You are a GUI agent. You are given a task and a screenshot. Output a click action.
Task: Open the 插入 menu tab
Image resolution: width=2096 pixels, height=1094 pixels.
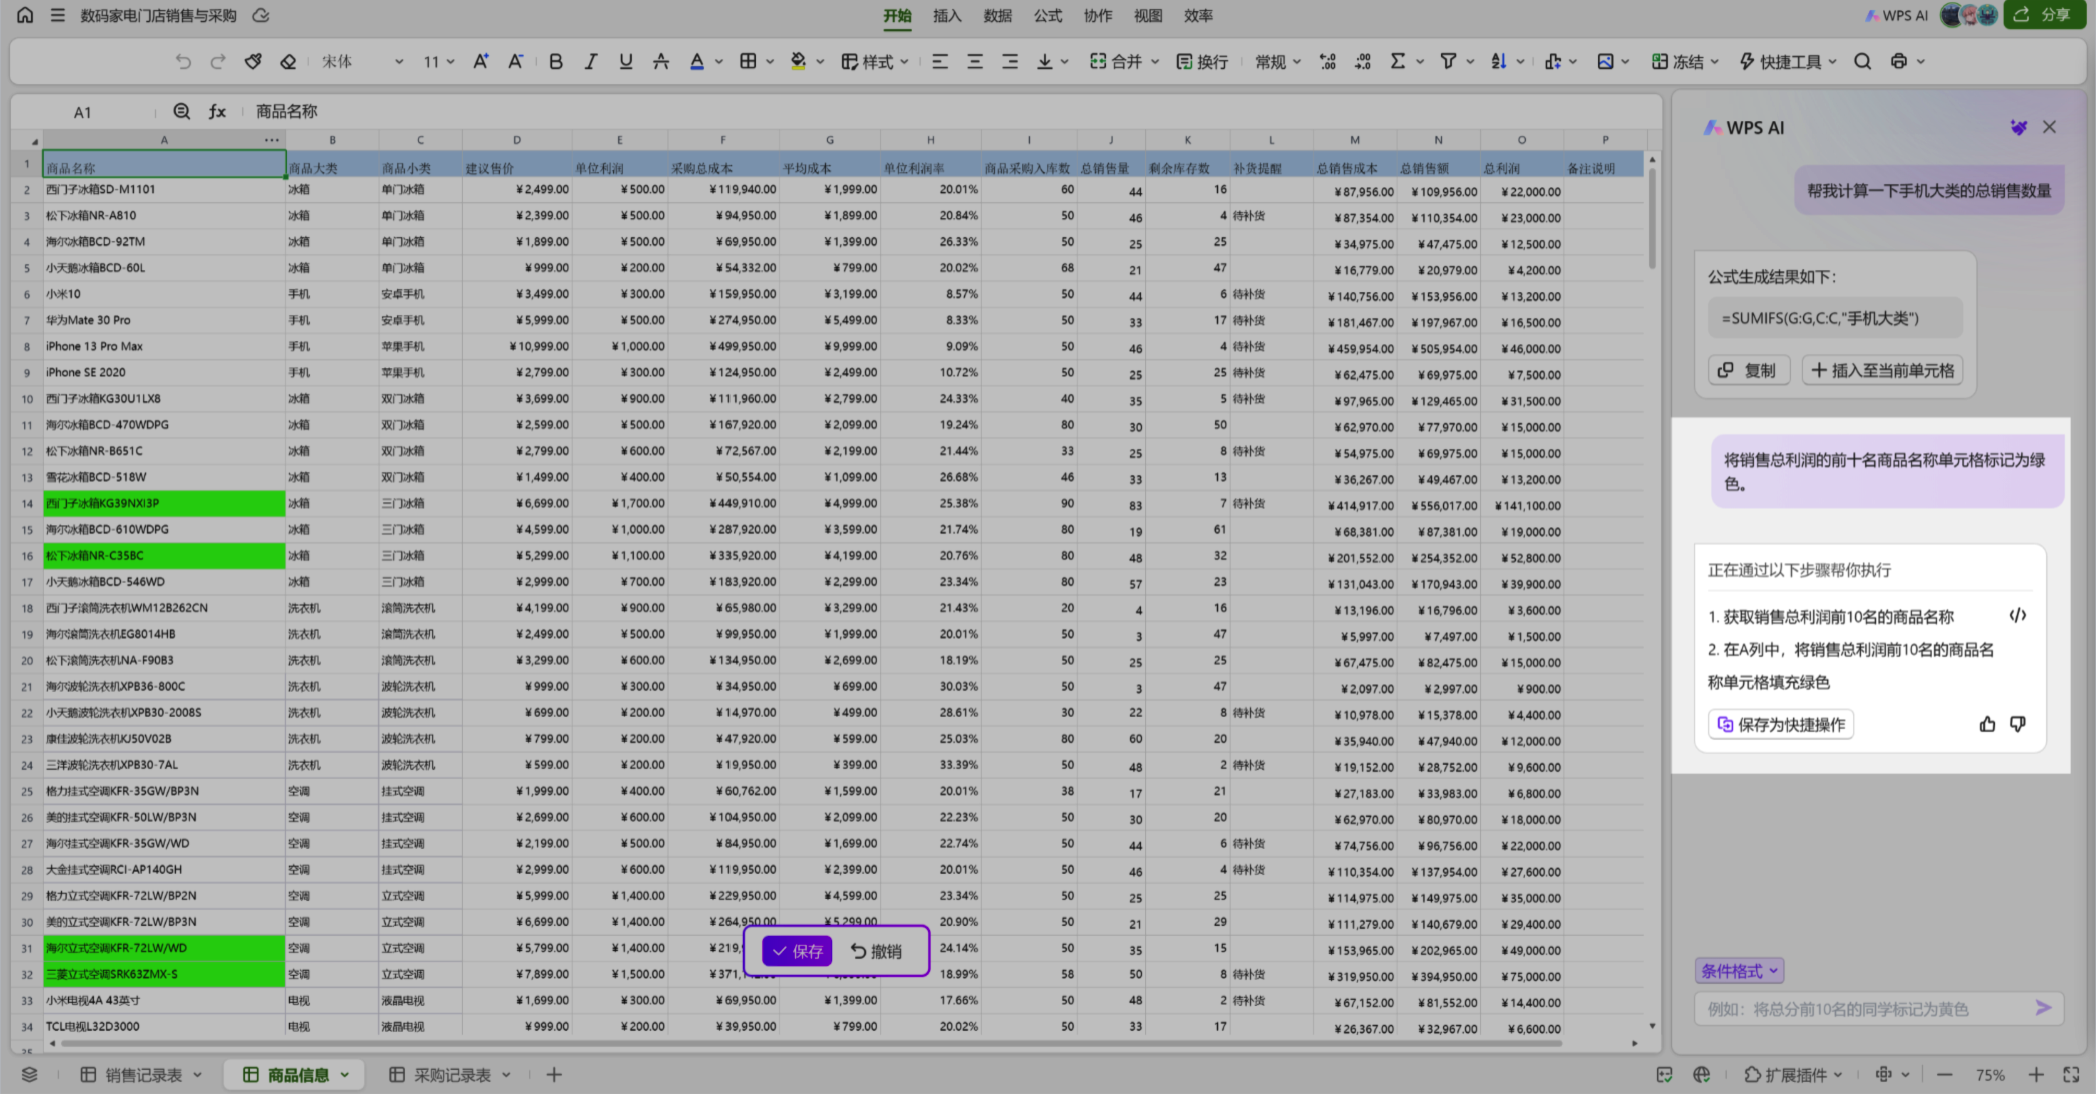(x=946, y=16)
